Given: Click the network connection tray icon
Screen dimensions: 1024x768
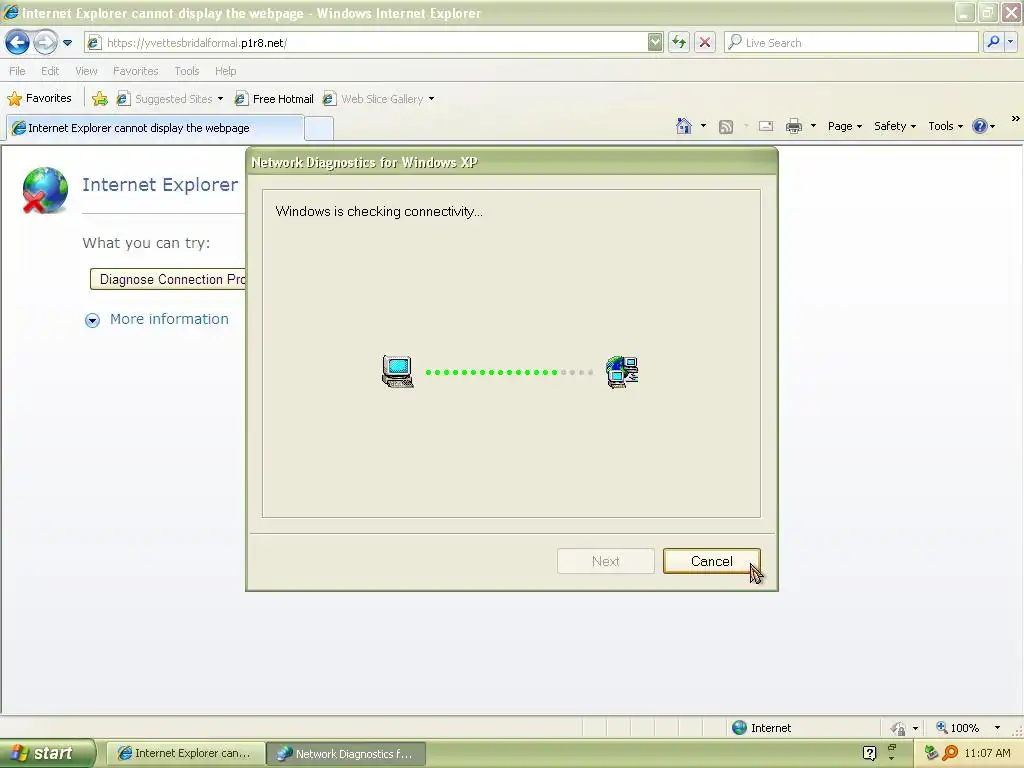Looking at the screenshot, I should point(931,753).
